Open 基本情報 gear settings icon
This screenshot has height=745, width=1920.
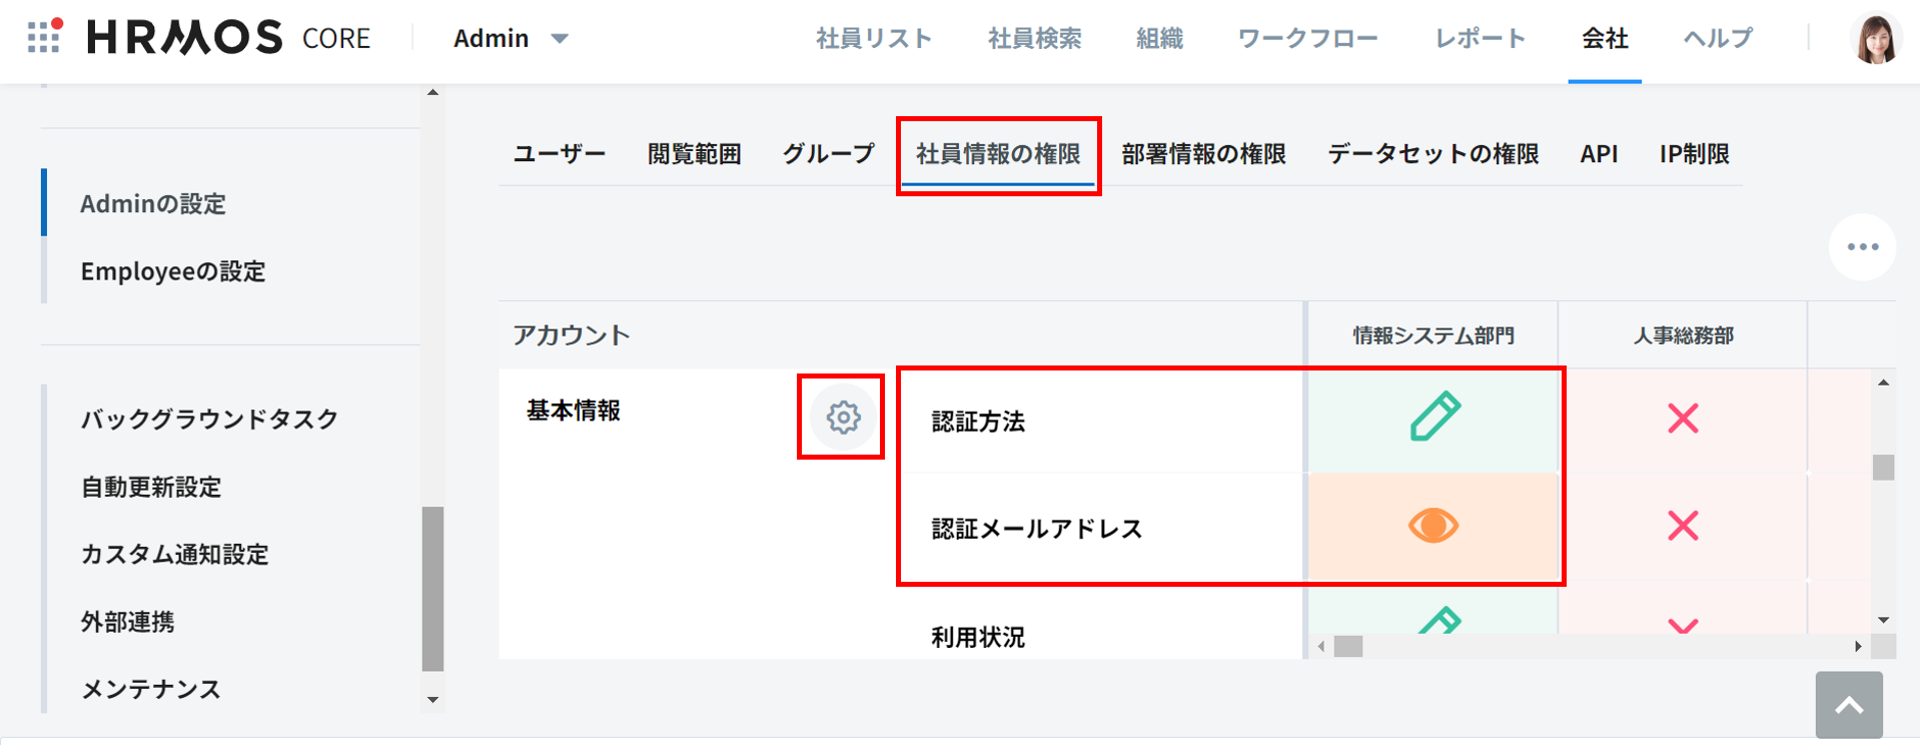(x=842, y=417)
